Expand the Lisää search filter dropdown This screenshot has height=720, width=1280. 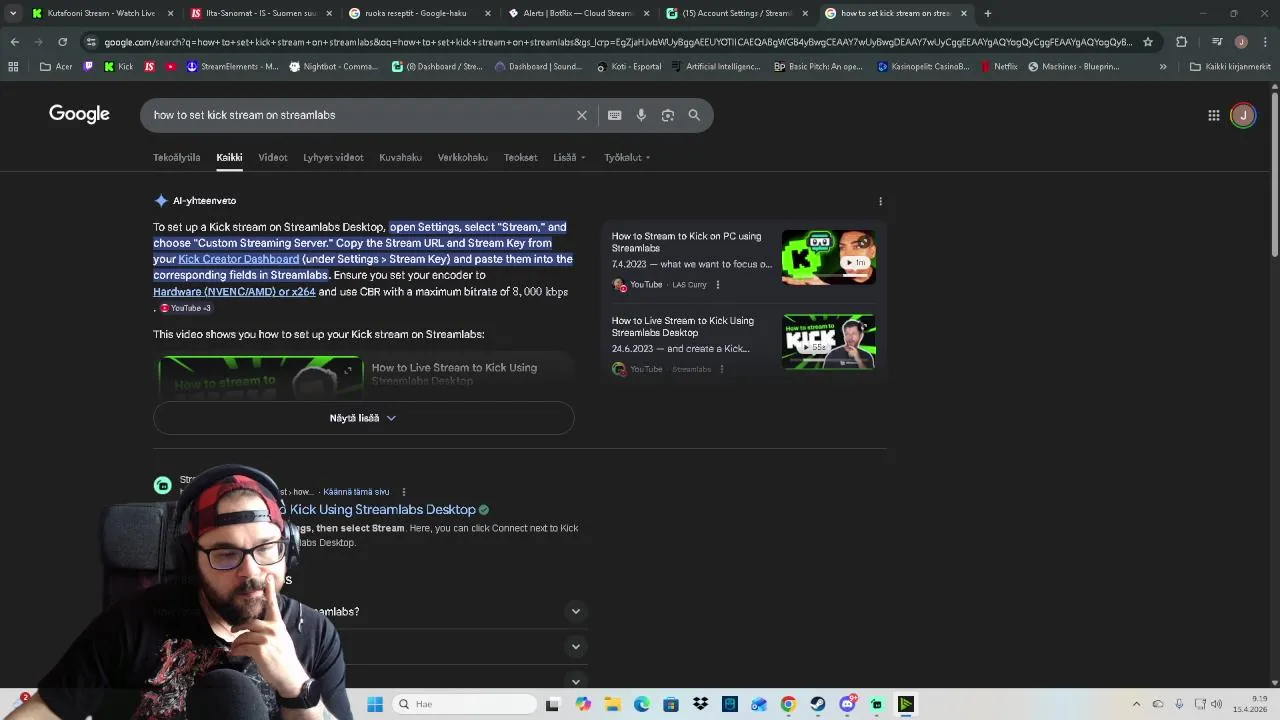569,157
